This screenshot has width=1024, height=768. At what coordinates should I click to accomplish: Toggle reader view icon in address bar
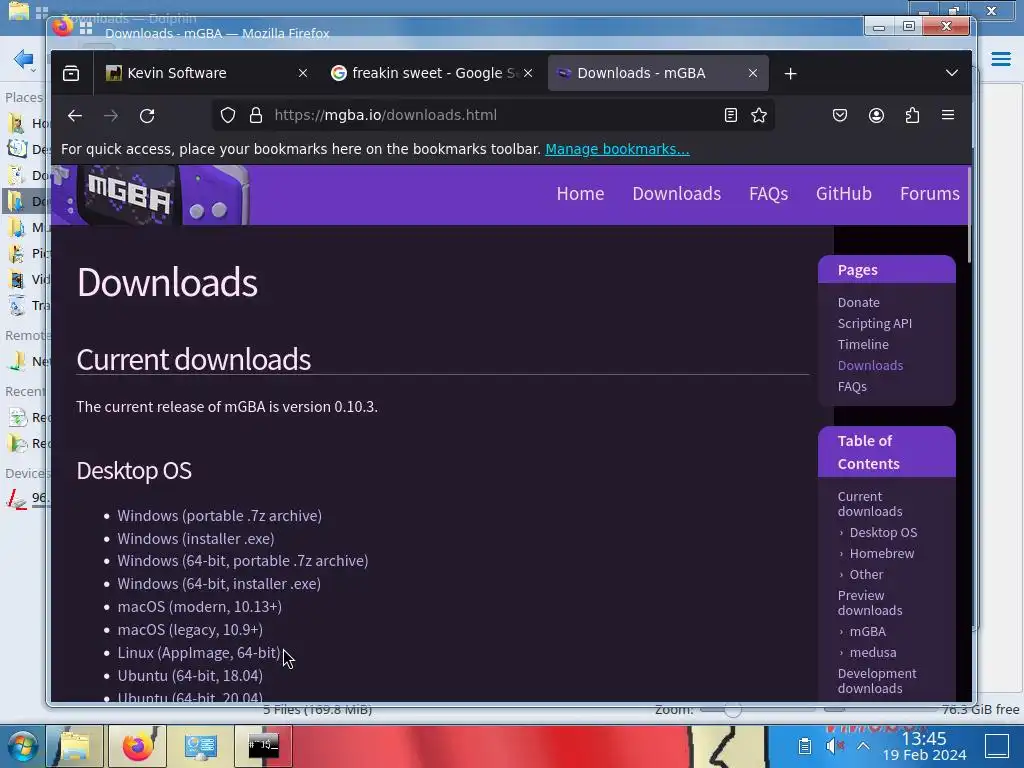tap(731, 116)
